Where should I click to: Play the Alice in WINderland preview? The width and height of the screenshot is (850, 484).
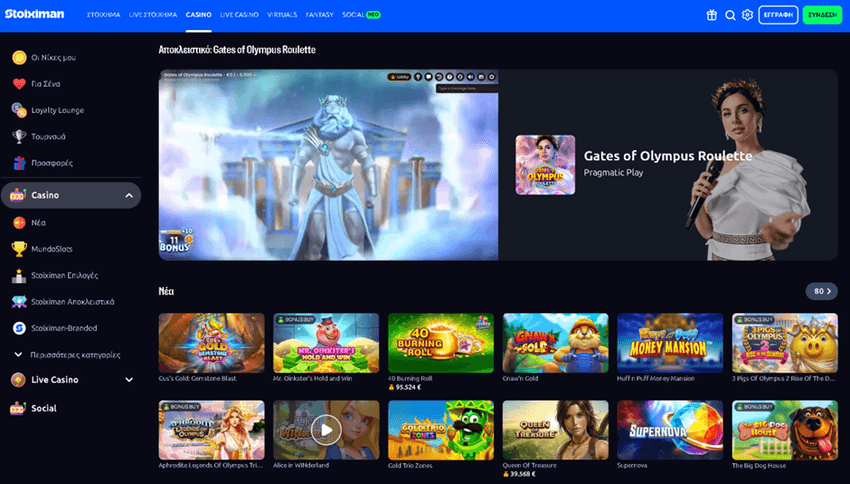(326, 430)
